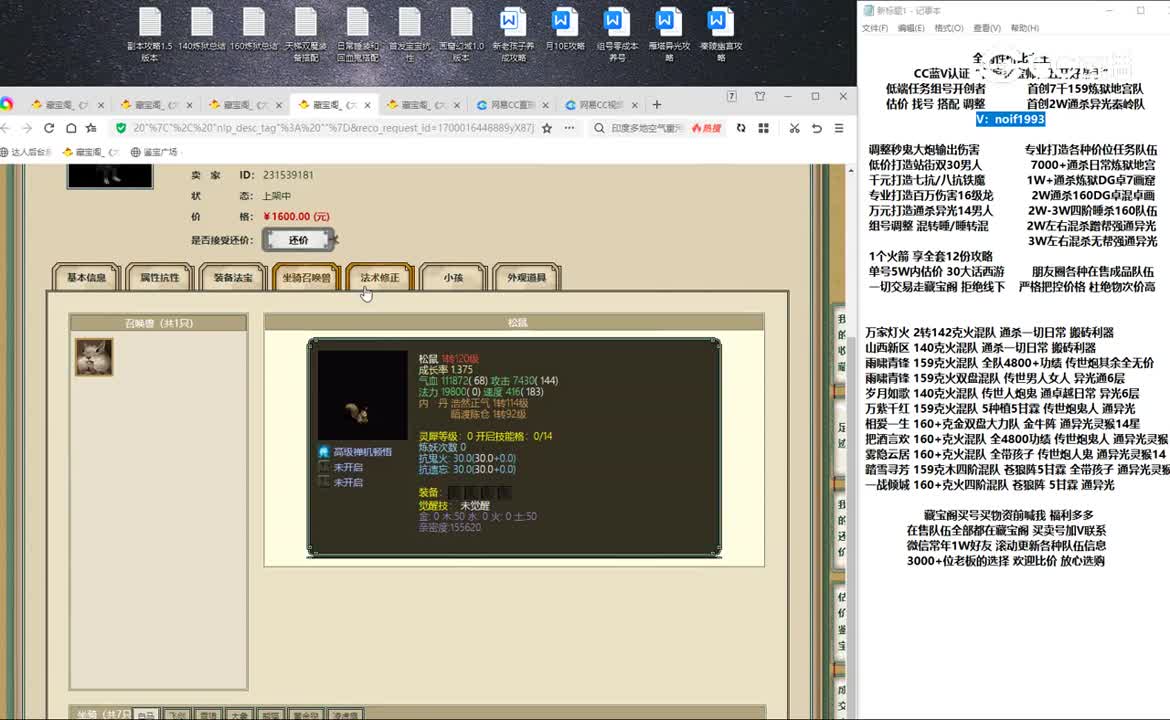Switch to the 外观道具 tab
The width and height of the screenshot is (1170, 720).
pyautogui.click(x=526, y=277)
